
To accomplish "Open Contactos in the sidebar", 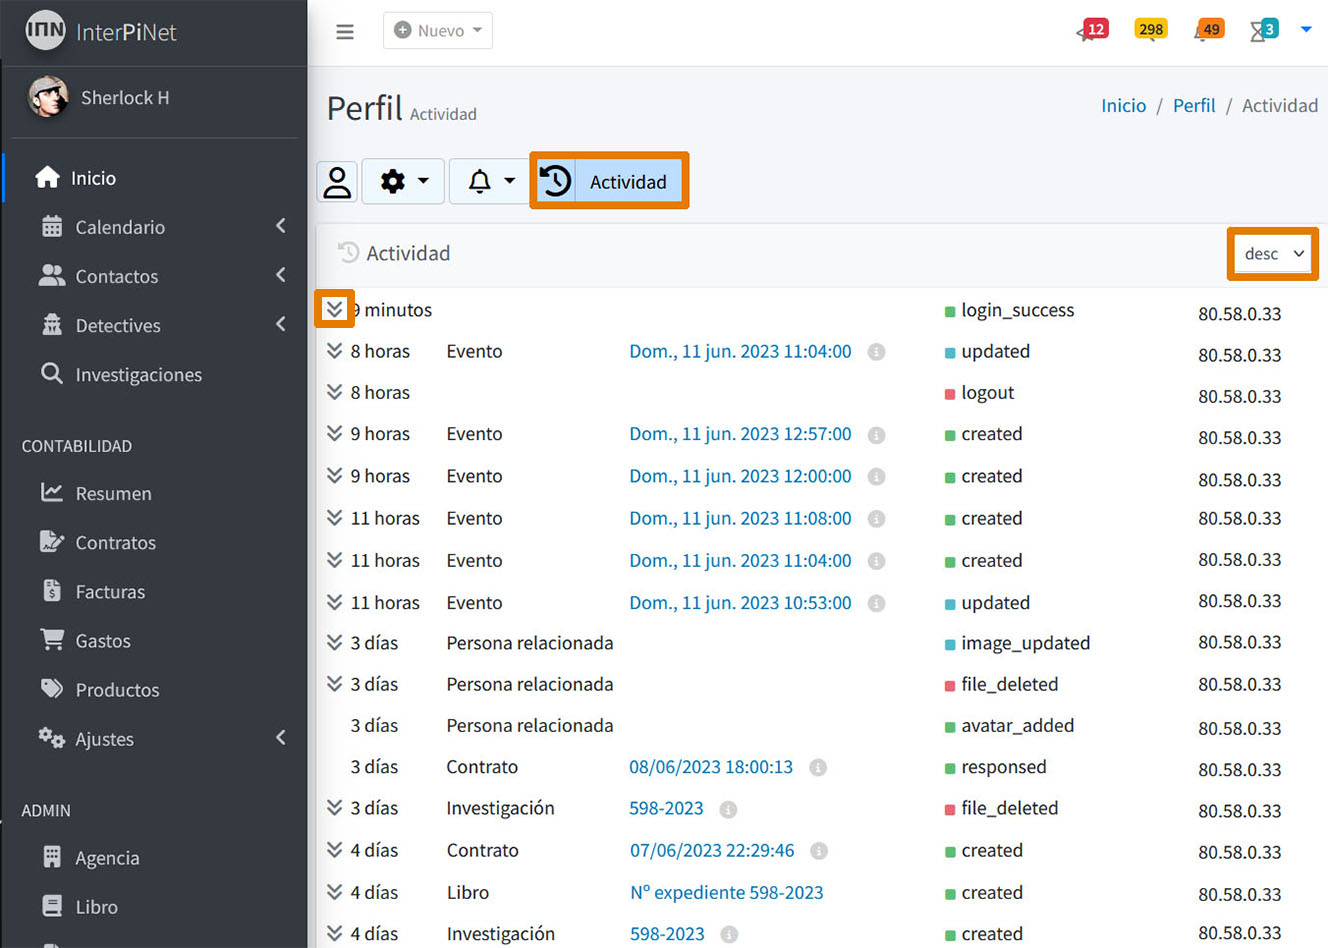I will (116, 276).
